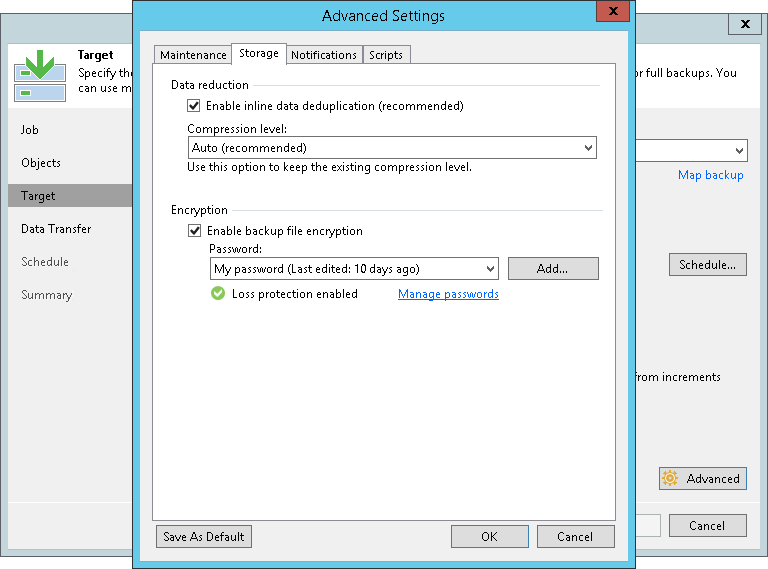Close the Advanced Settings dialog
This screenshot has height=569, width=768.
tap(613, 11)
